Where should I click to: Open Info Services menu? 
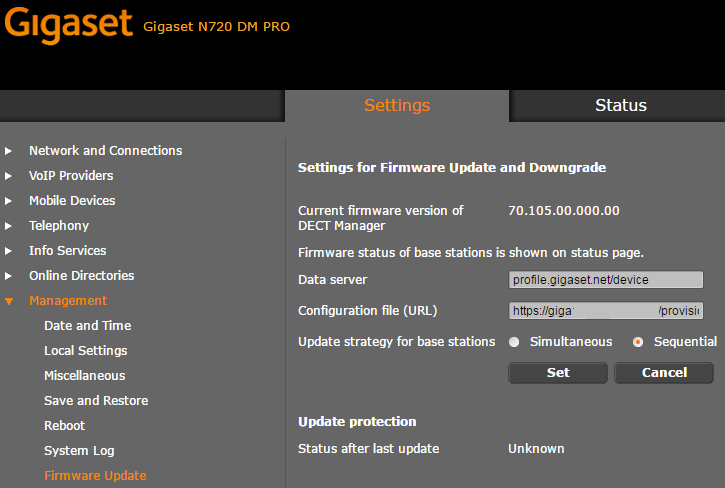click(x=68, y=251)
